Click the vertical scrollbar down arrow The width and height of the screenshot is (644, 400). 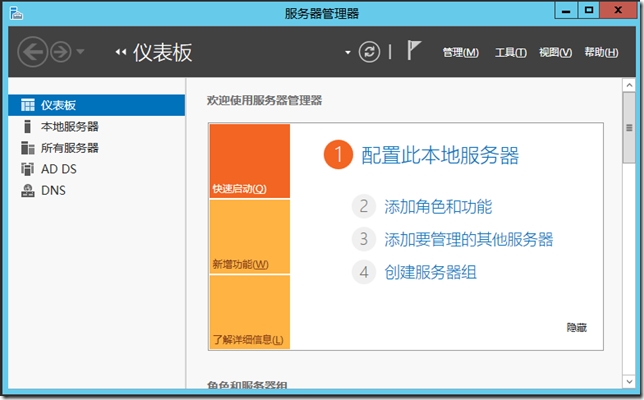(x=629, y=382)
